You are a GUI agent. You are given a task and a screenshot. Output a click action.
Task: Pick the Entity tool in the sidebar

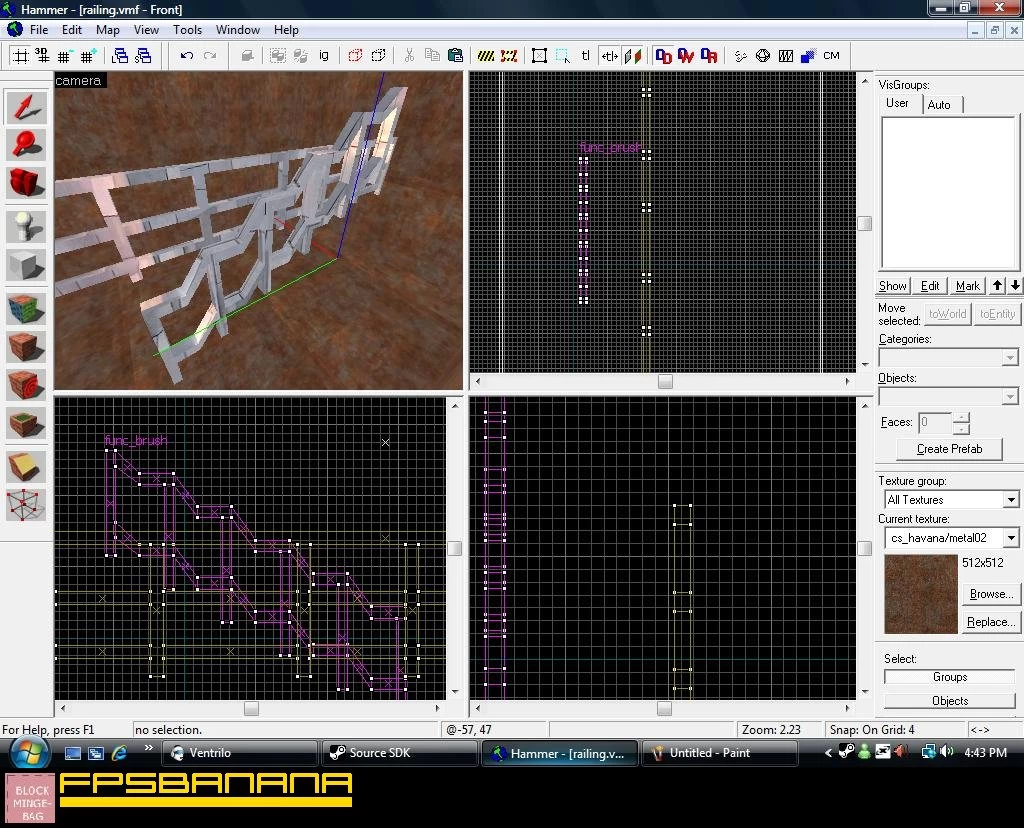(25, 226)
